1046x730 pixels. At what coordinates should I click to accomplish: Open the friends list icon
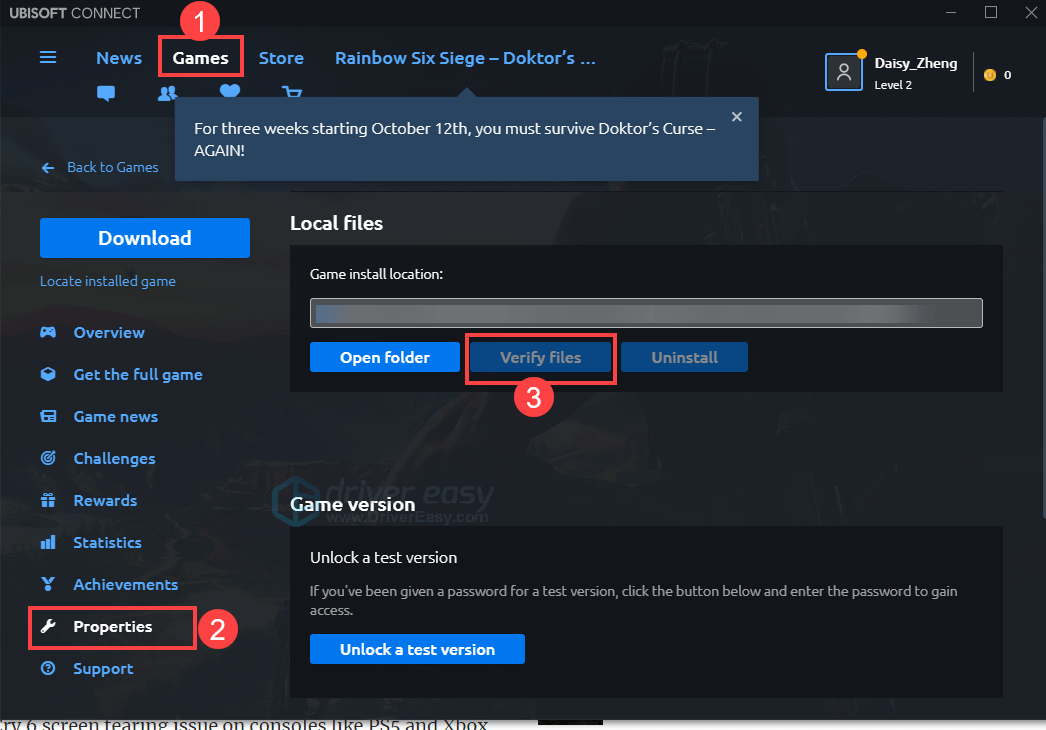[167, 93]
